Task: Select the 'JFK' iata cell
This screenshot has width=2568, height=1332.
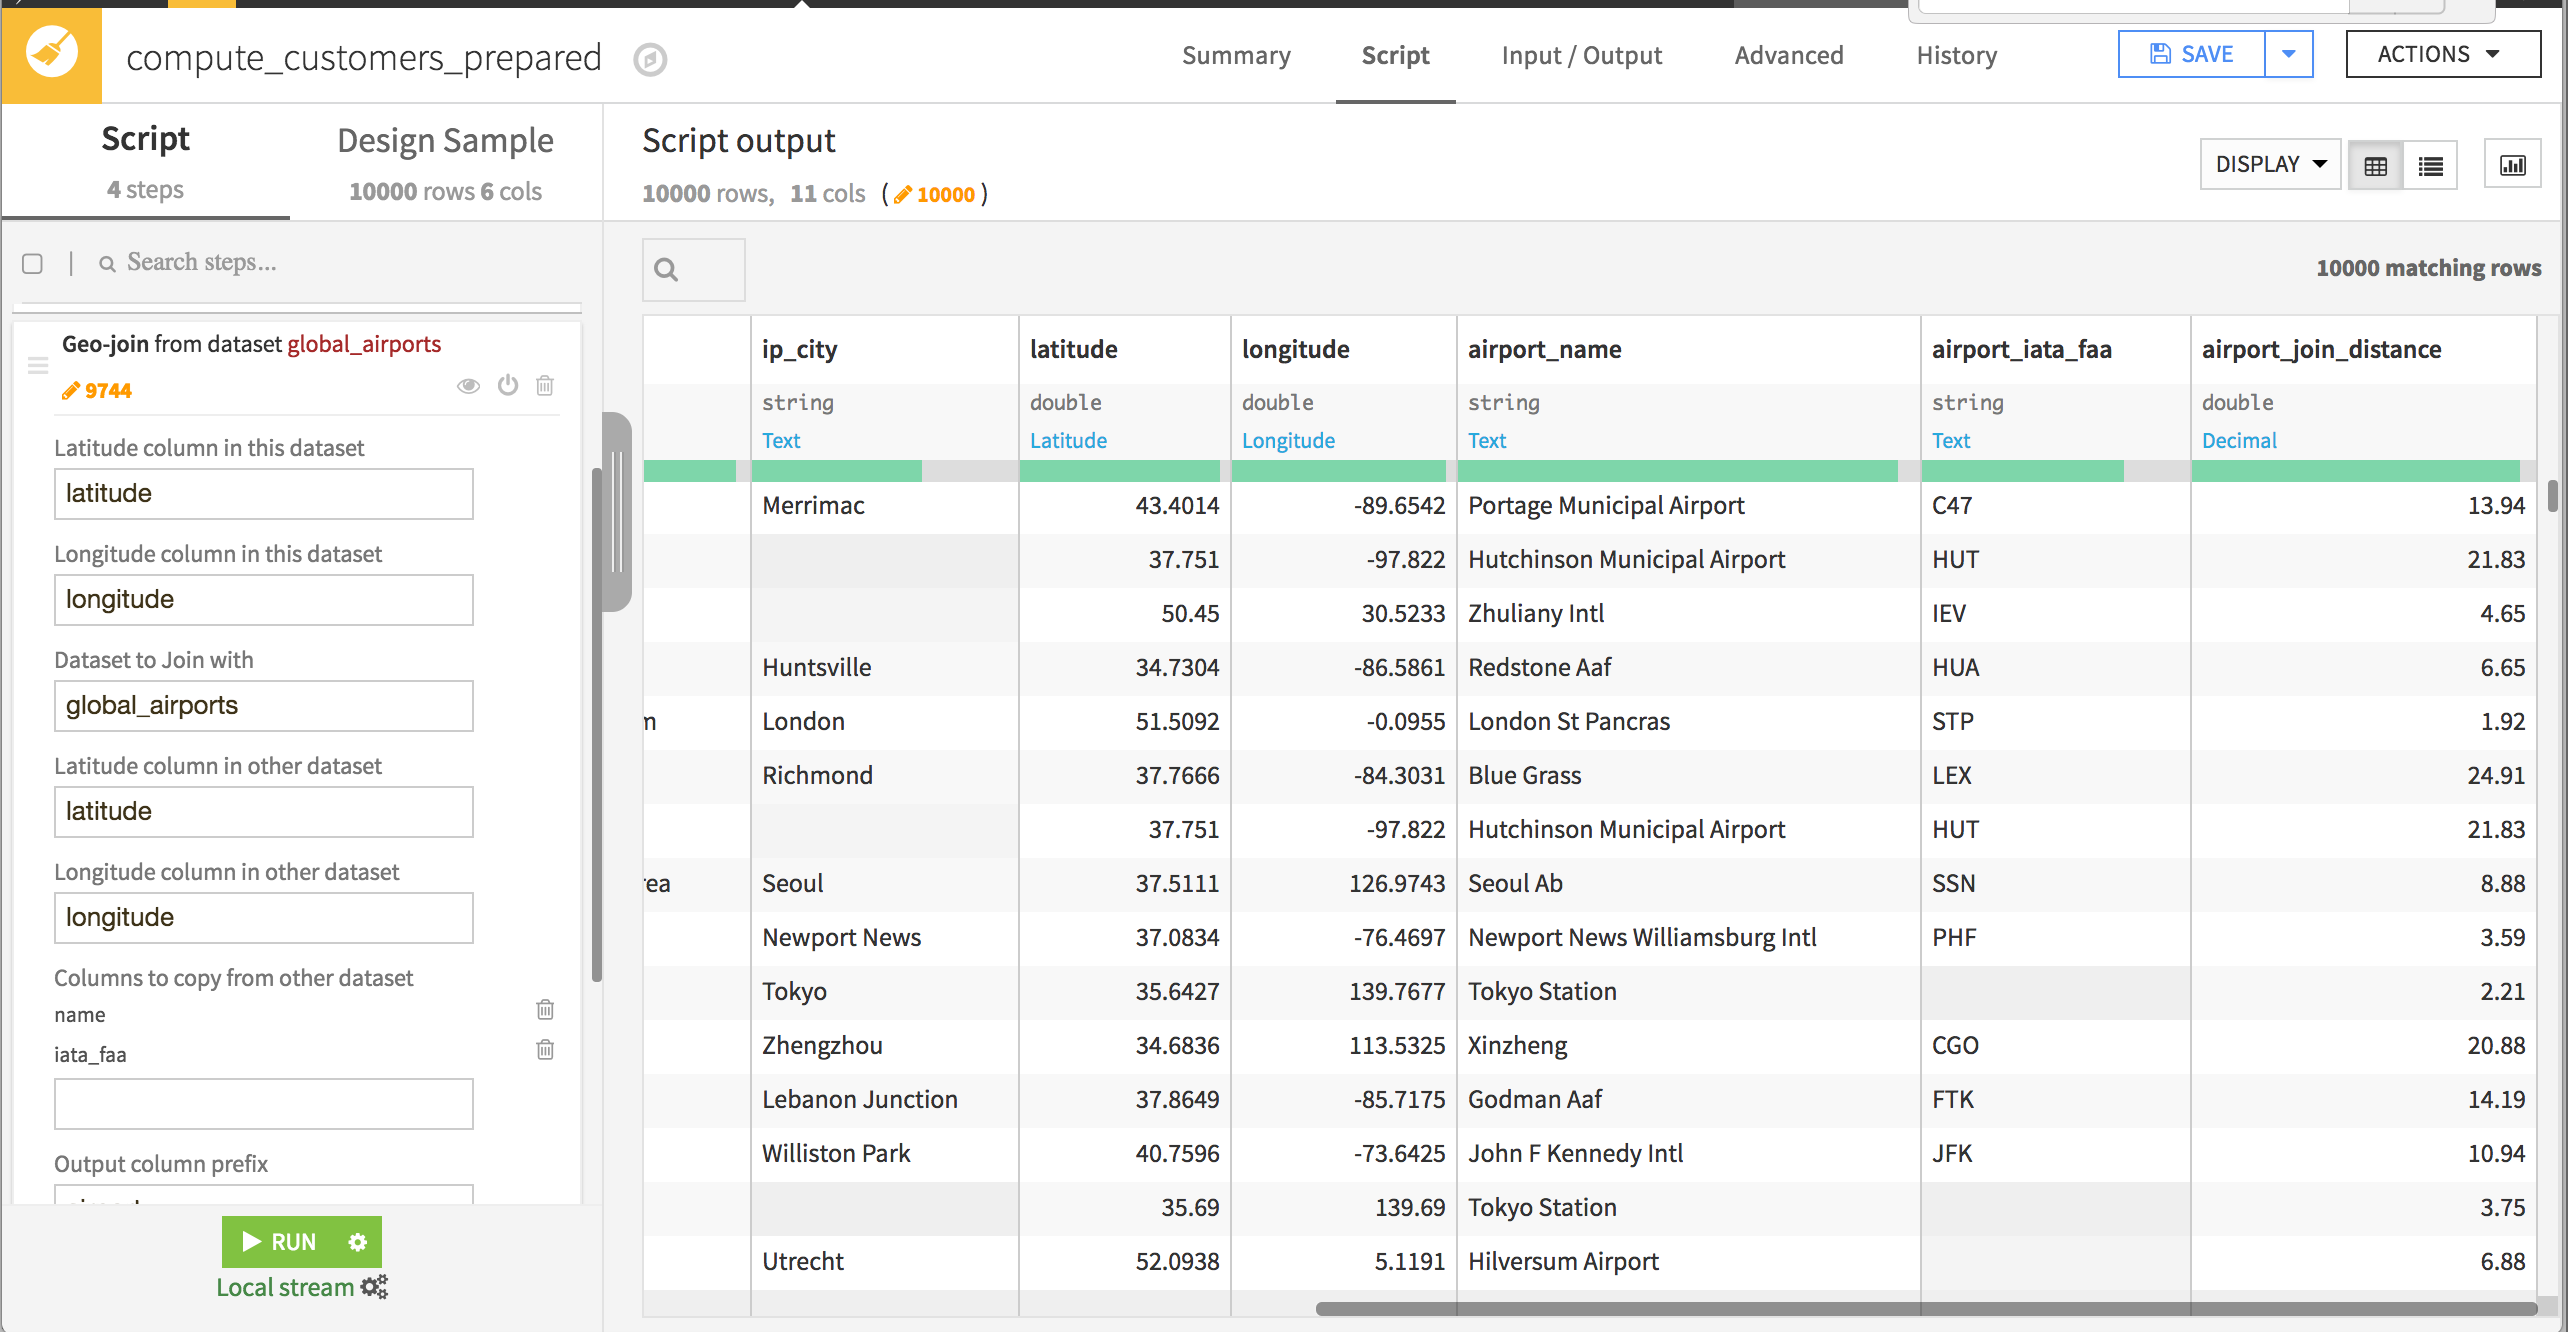Action: point(2055,1154)
